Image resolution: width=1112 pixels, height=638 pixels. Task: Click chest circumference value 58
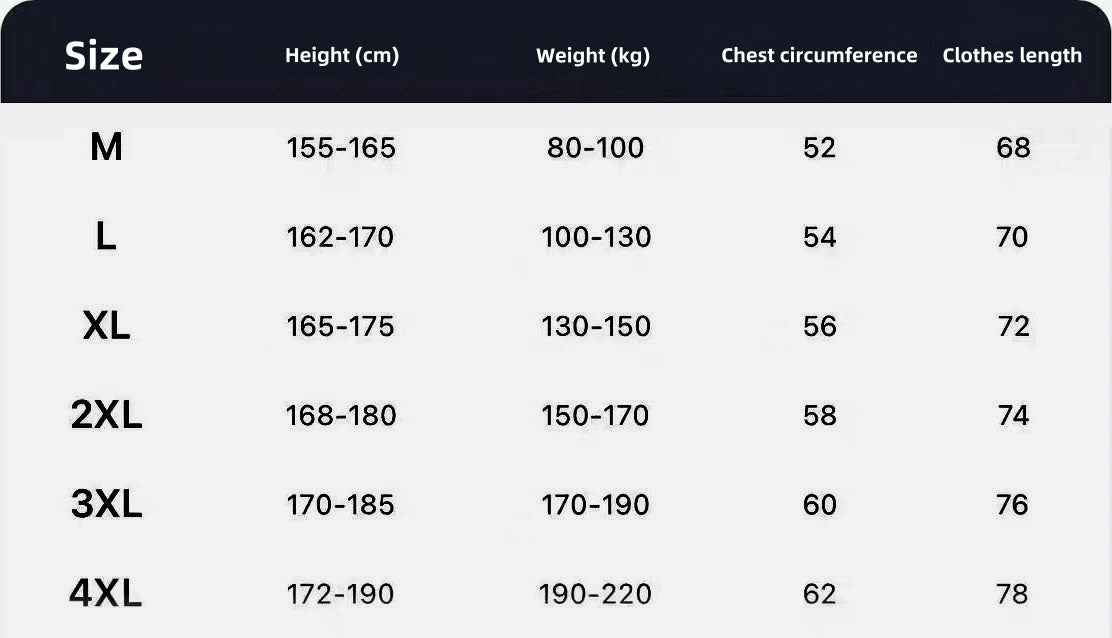point(819,415)
